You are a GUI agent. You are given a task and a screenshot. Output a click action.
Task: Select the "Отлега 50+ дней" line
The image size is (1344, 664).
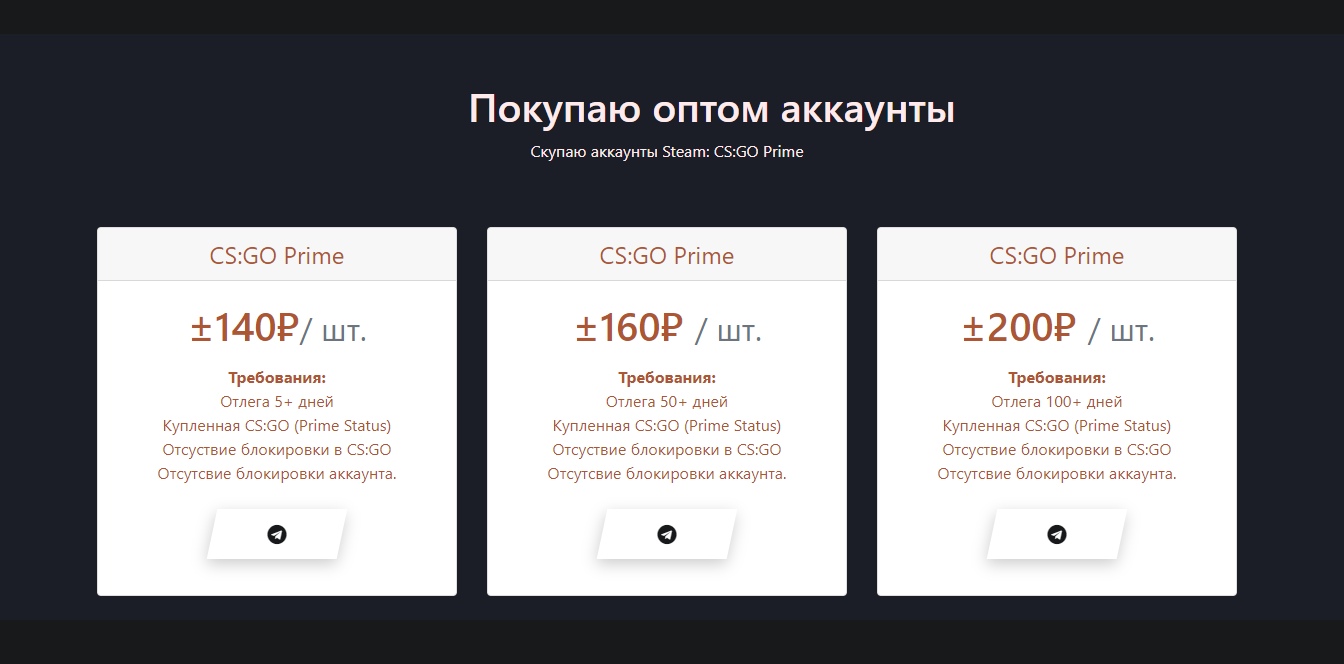click(x=667, y=402)
